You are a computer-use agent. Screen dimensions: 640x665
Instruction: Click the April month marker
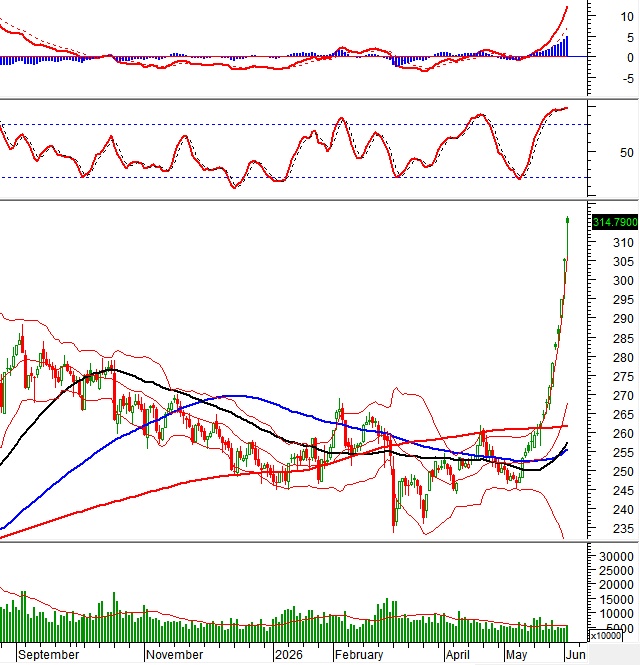(457, 654)
